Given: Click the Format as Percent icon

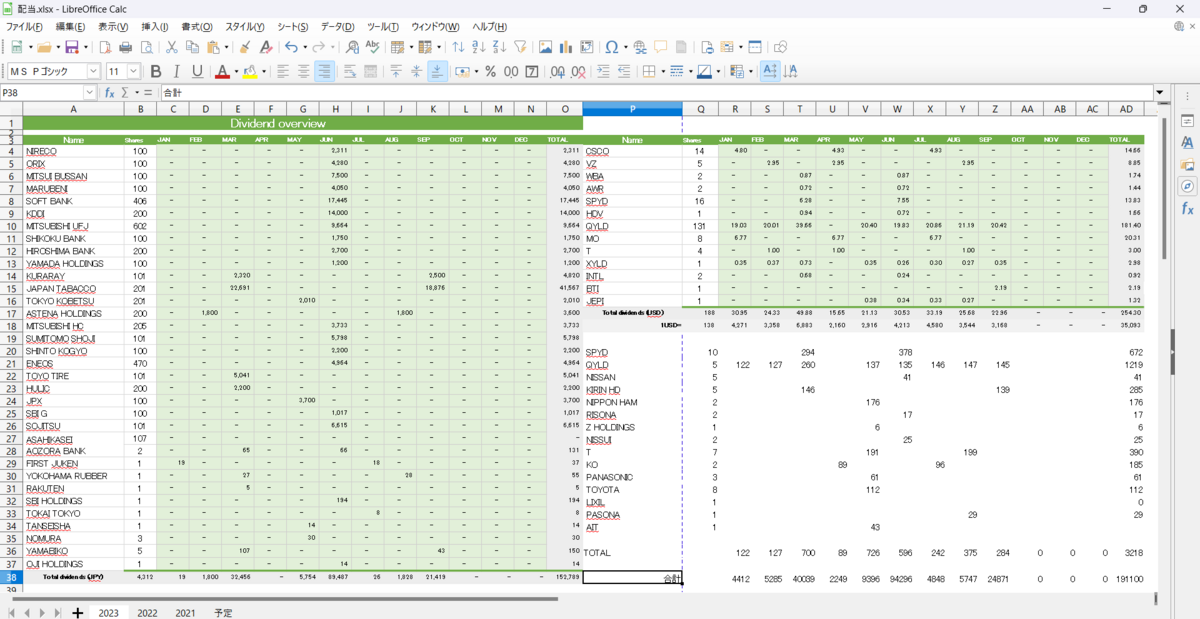Looking at the screenshot, I should tap(490, 71).
